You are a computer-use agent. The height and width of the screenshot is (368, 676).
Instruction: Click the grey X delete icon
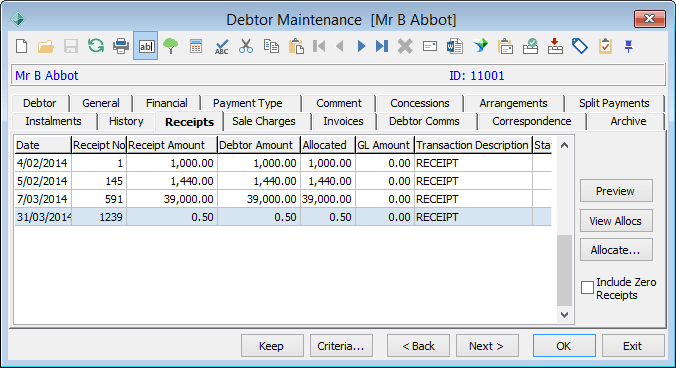click(405, 46)
